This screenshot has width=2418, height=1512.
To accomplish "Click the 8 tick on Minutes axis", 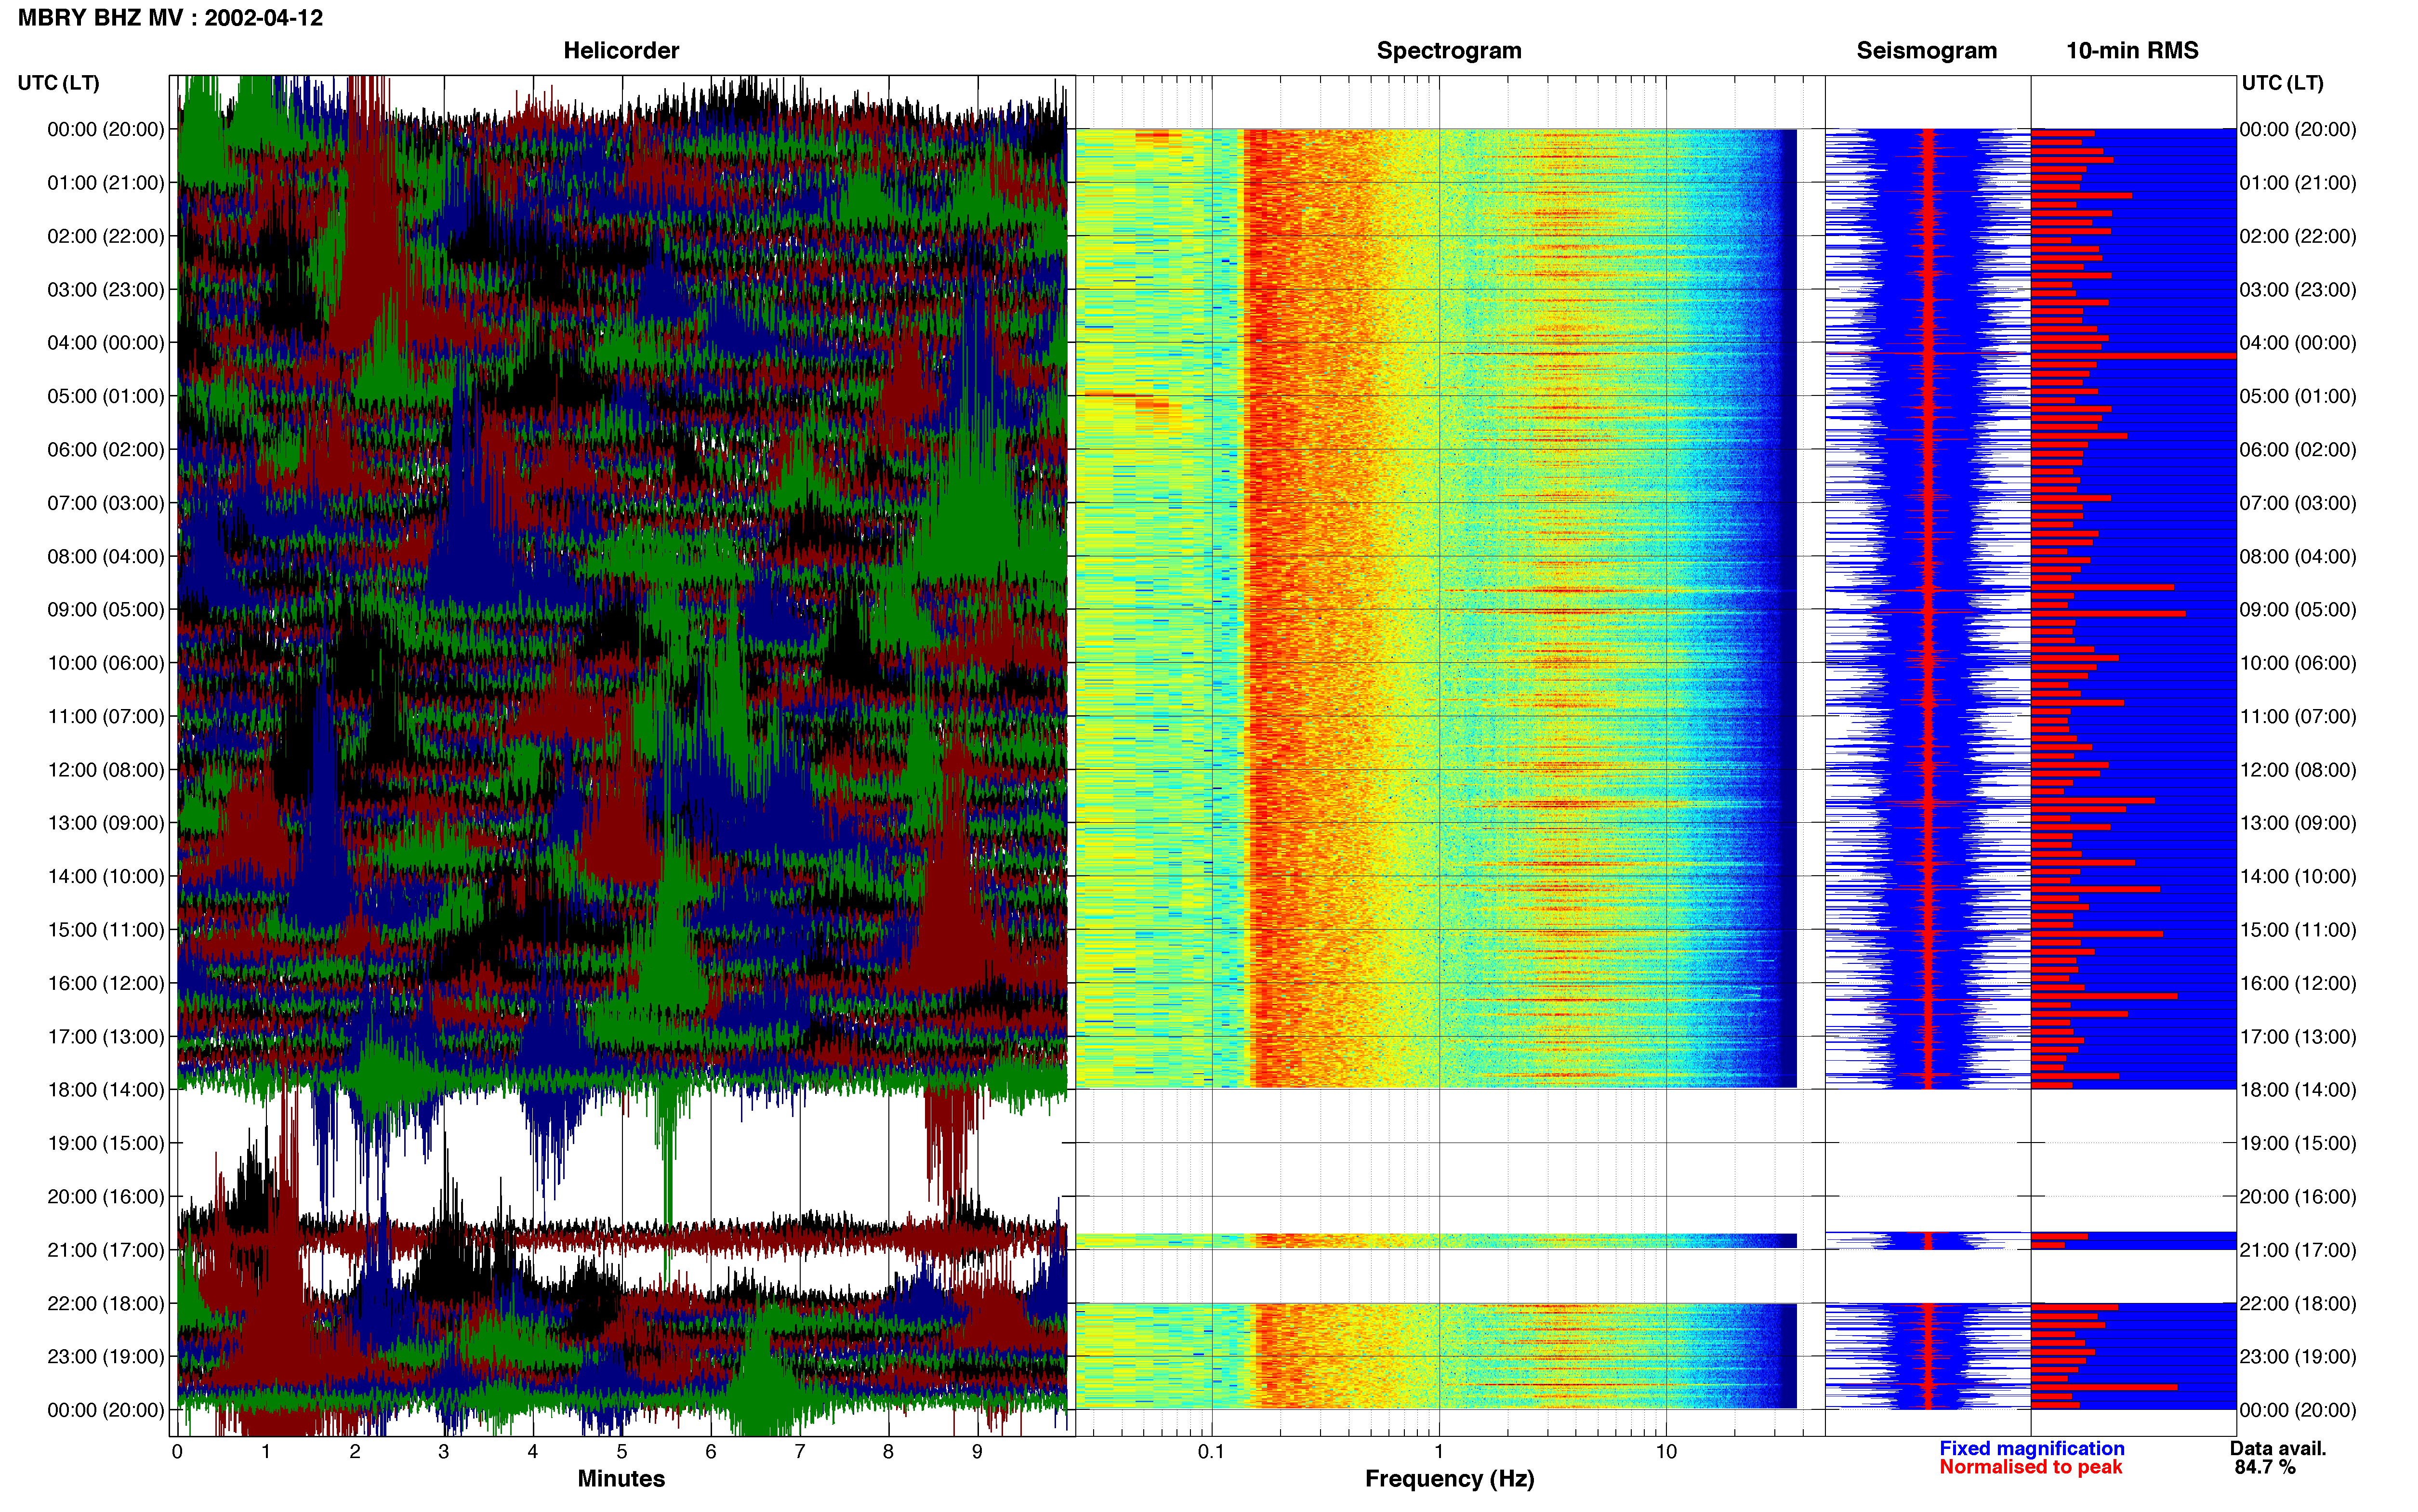I will click(888, 1452).
